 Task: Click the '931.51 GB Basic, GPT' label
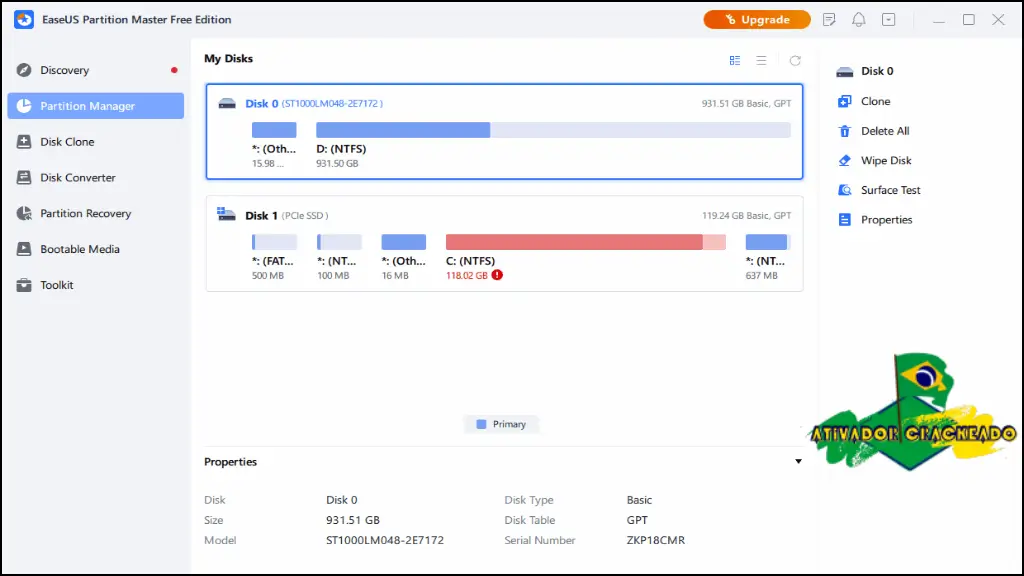(746, 103)
